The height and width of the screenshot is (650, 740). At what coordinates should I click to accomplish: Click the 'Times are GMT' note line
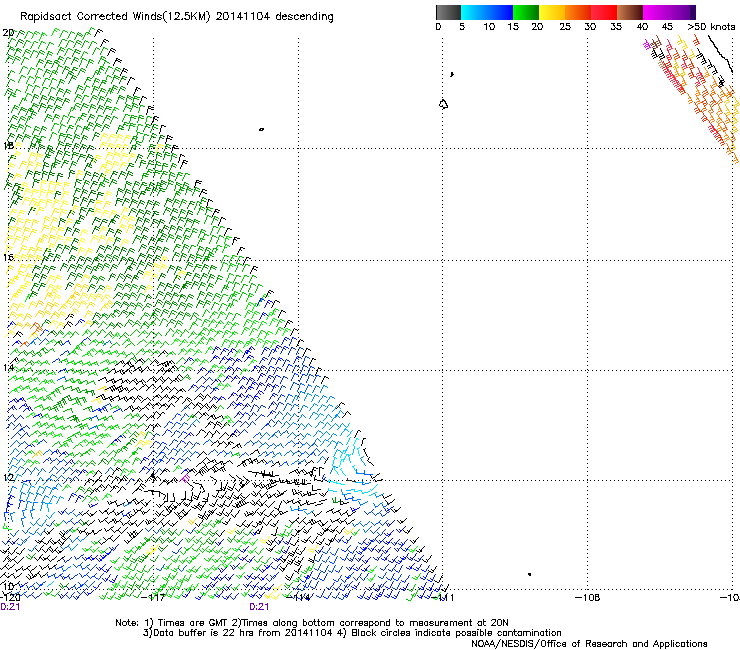point(312,623)
